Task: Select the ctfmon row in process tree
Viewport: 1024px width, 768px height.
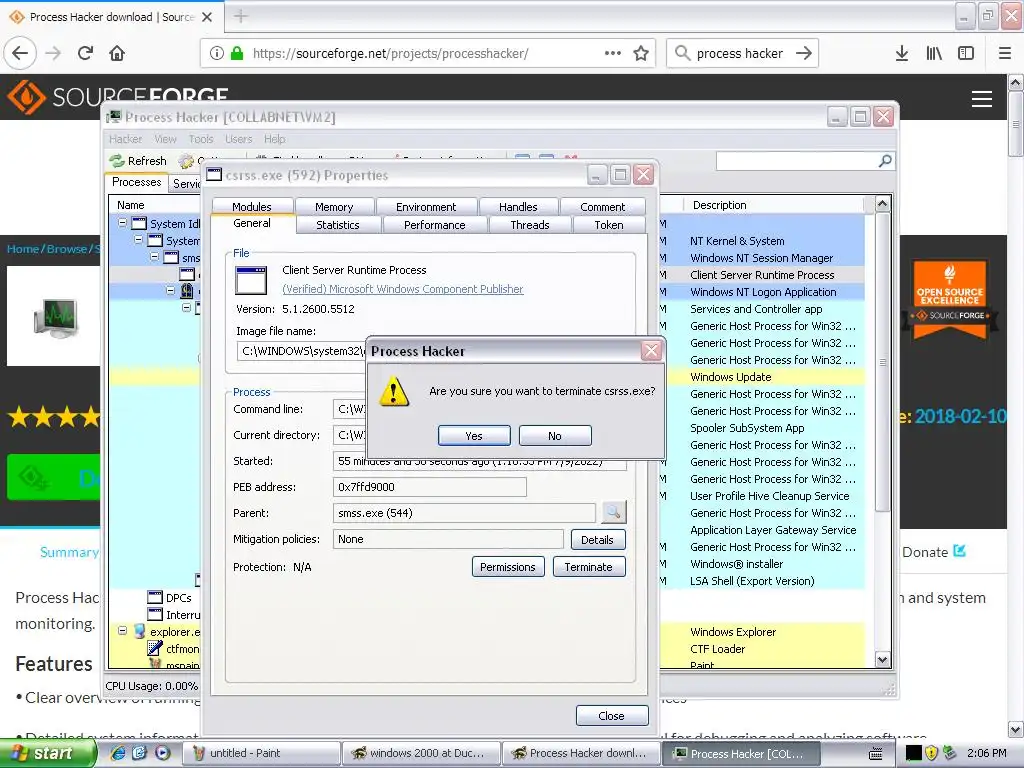Action: [x=173, y=648]
